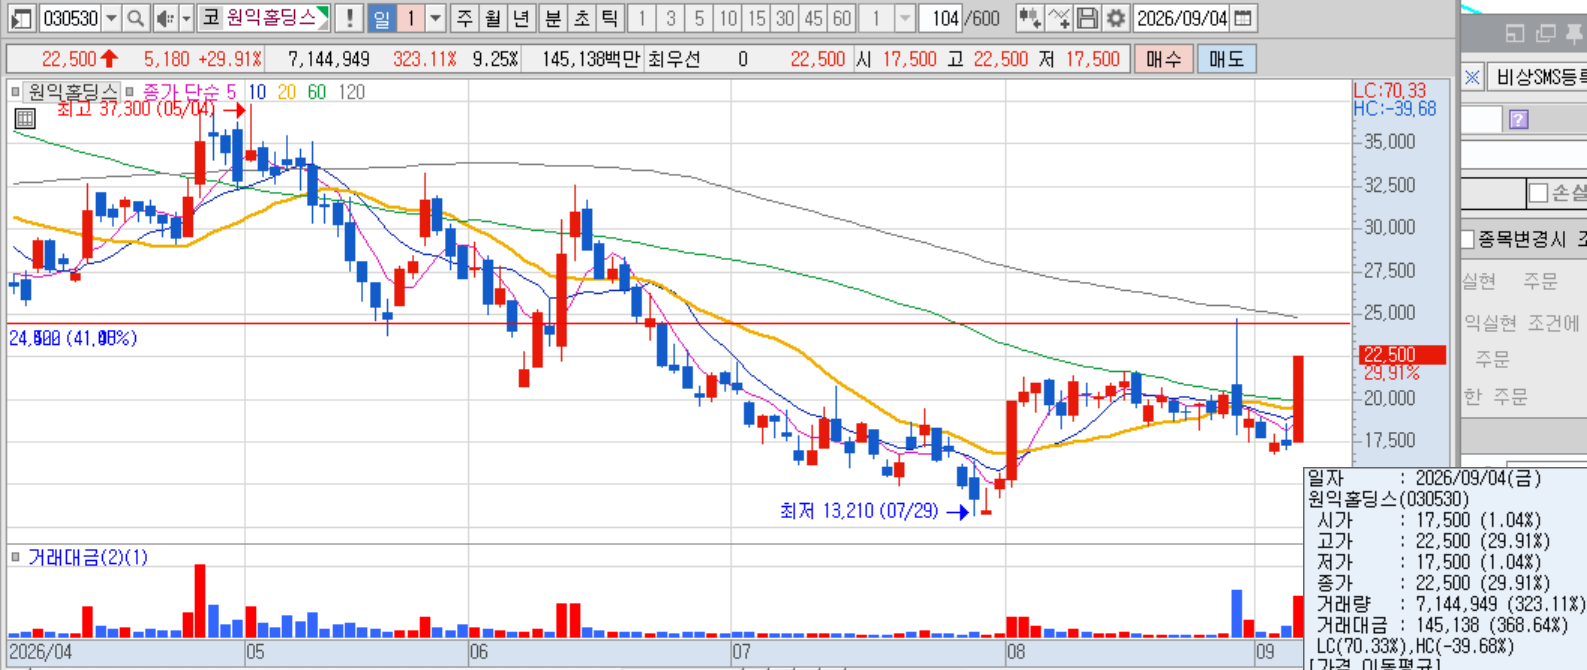The height and width of the screenshot is (670, 1587).
Task: Click the 20-day moving average yellow legend
Action: point(287,92)
